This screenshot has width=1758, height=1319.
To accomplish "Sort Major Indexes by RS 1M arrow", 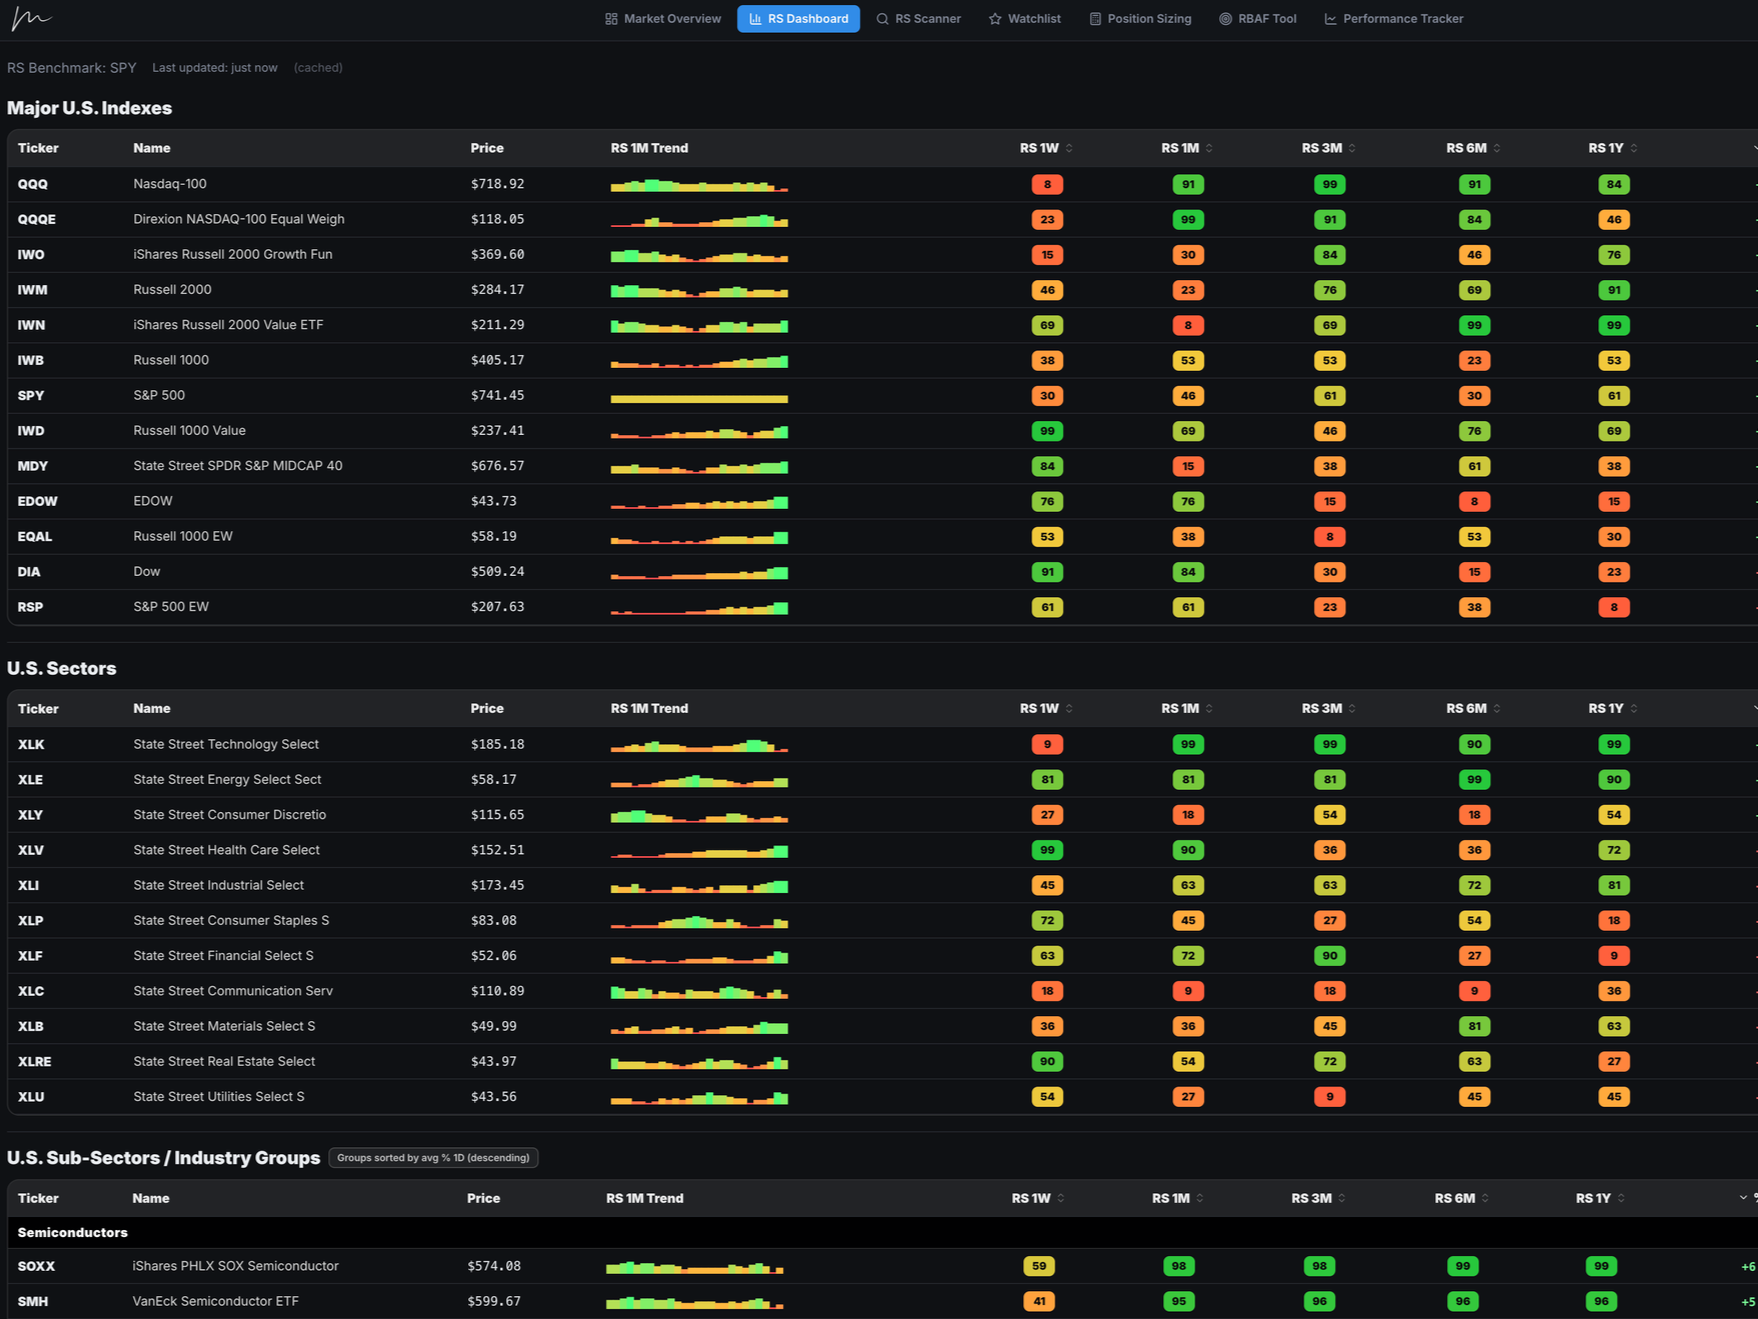I will [x=1209, y=148].
